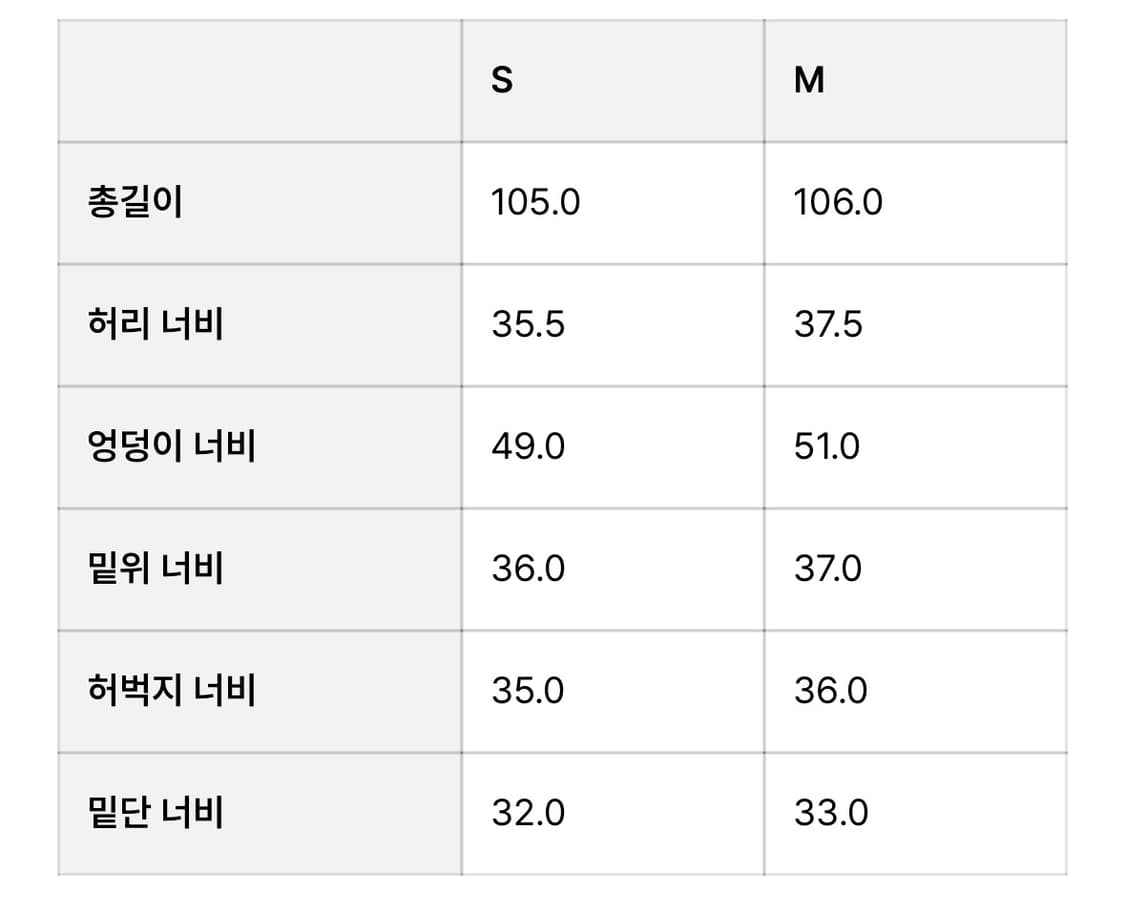Select the 32.0 밑단 너비 cell
The width and height of the screenshot is (1125, 911).
click(528, 812)
